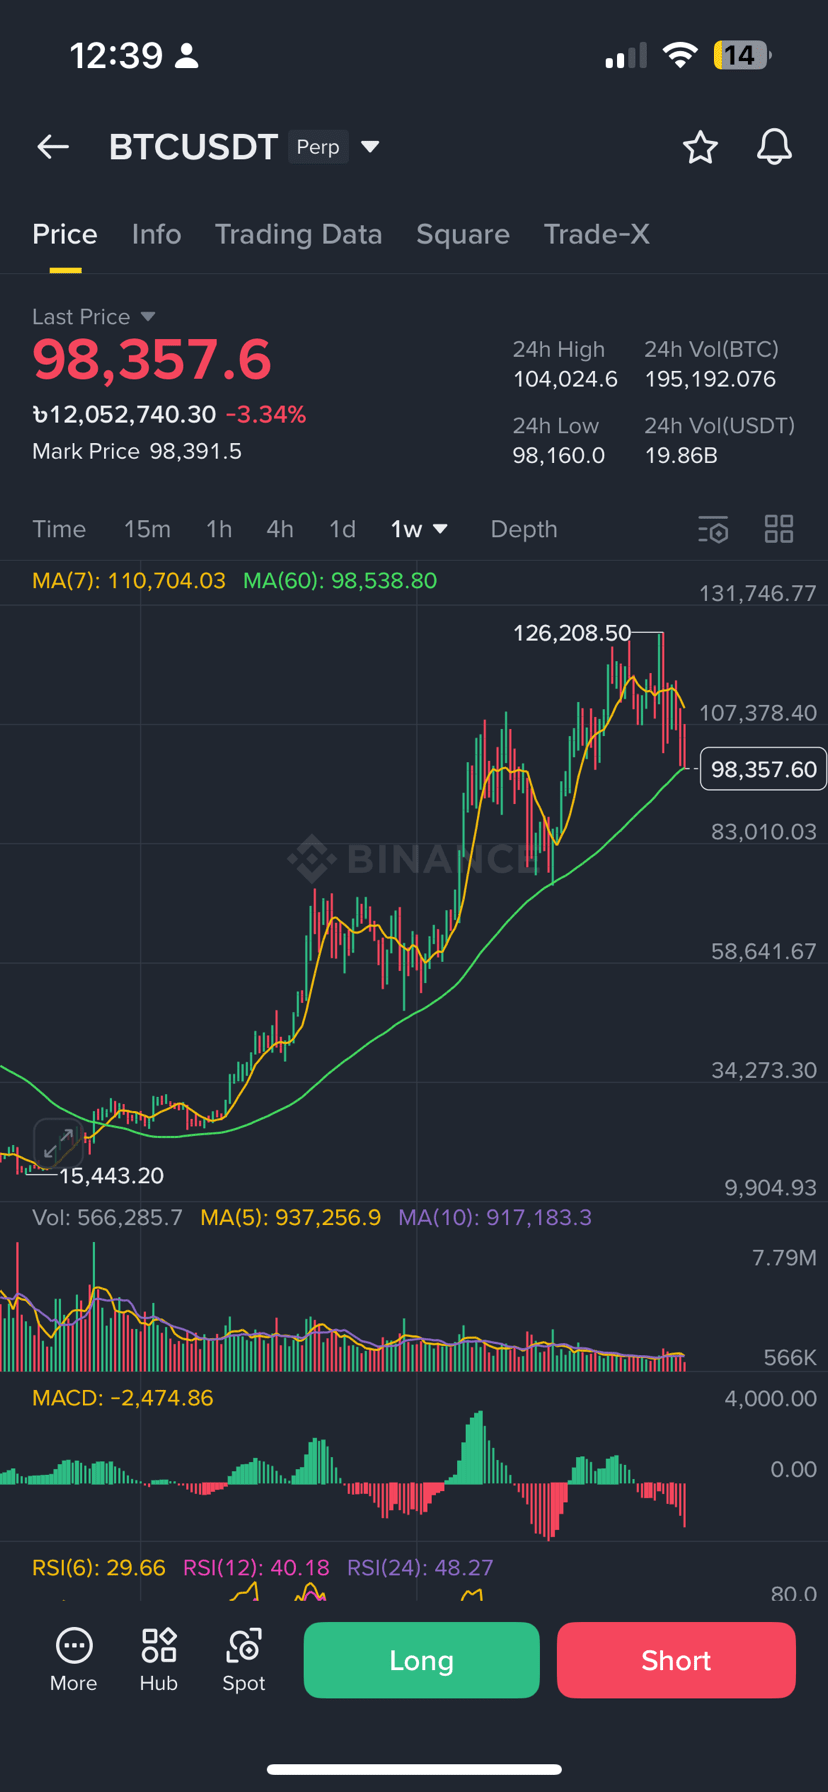Tap the 24h Low value 98,160.0
This screenshot has width=828, height=1792.
point(559,456)
